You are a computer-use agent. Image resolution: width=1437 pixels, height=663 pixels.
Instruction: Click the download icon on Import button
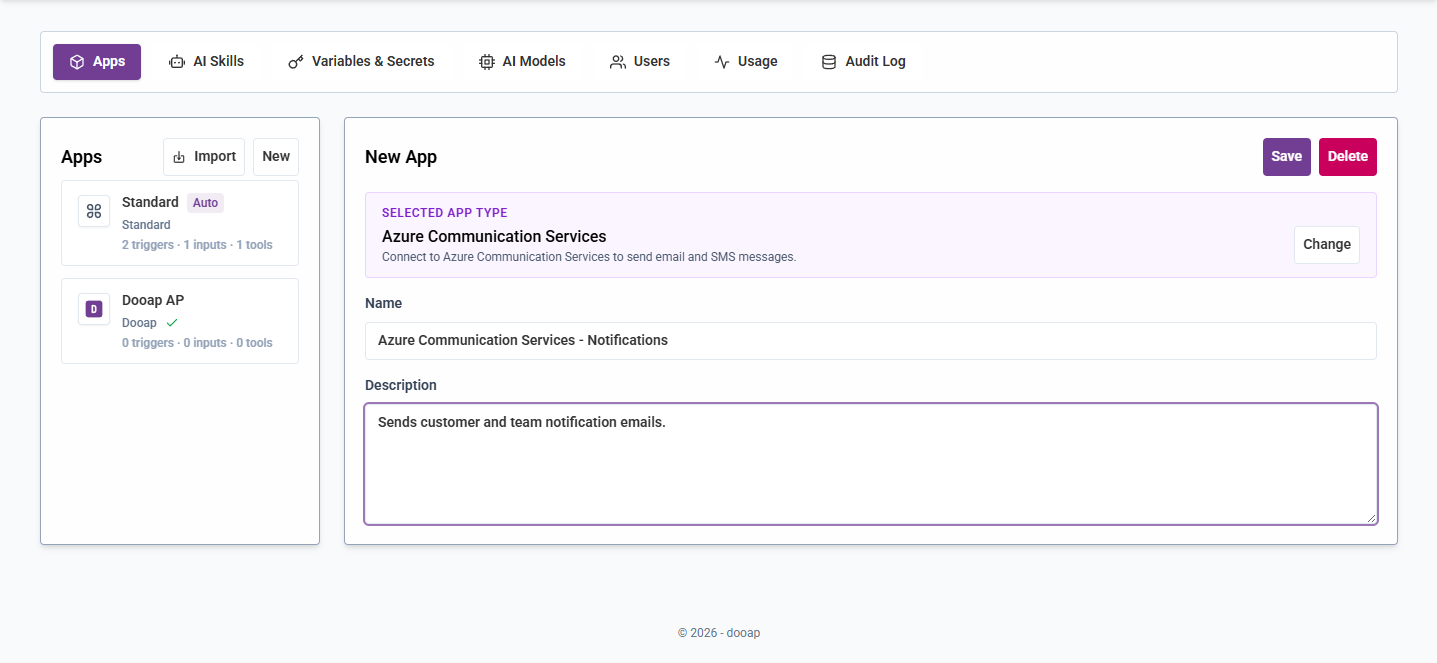point(179,157)
